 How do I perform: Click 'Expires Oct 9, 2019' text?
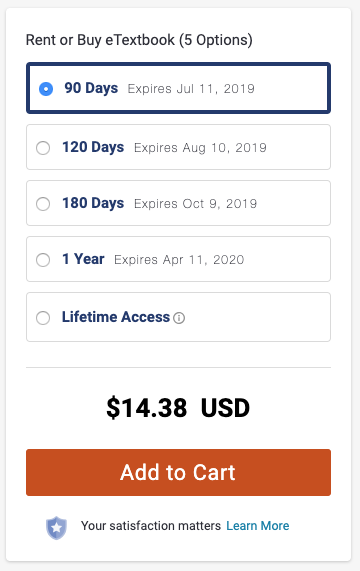(195, 204)
